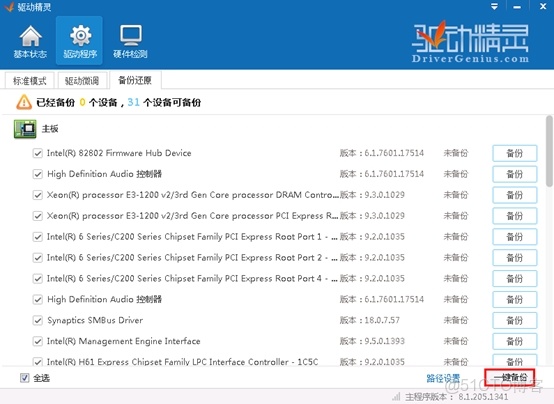Click 未备份 status of Synaptics SMBus row
554x404 pixels.
[455, 320]
